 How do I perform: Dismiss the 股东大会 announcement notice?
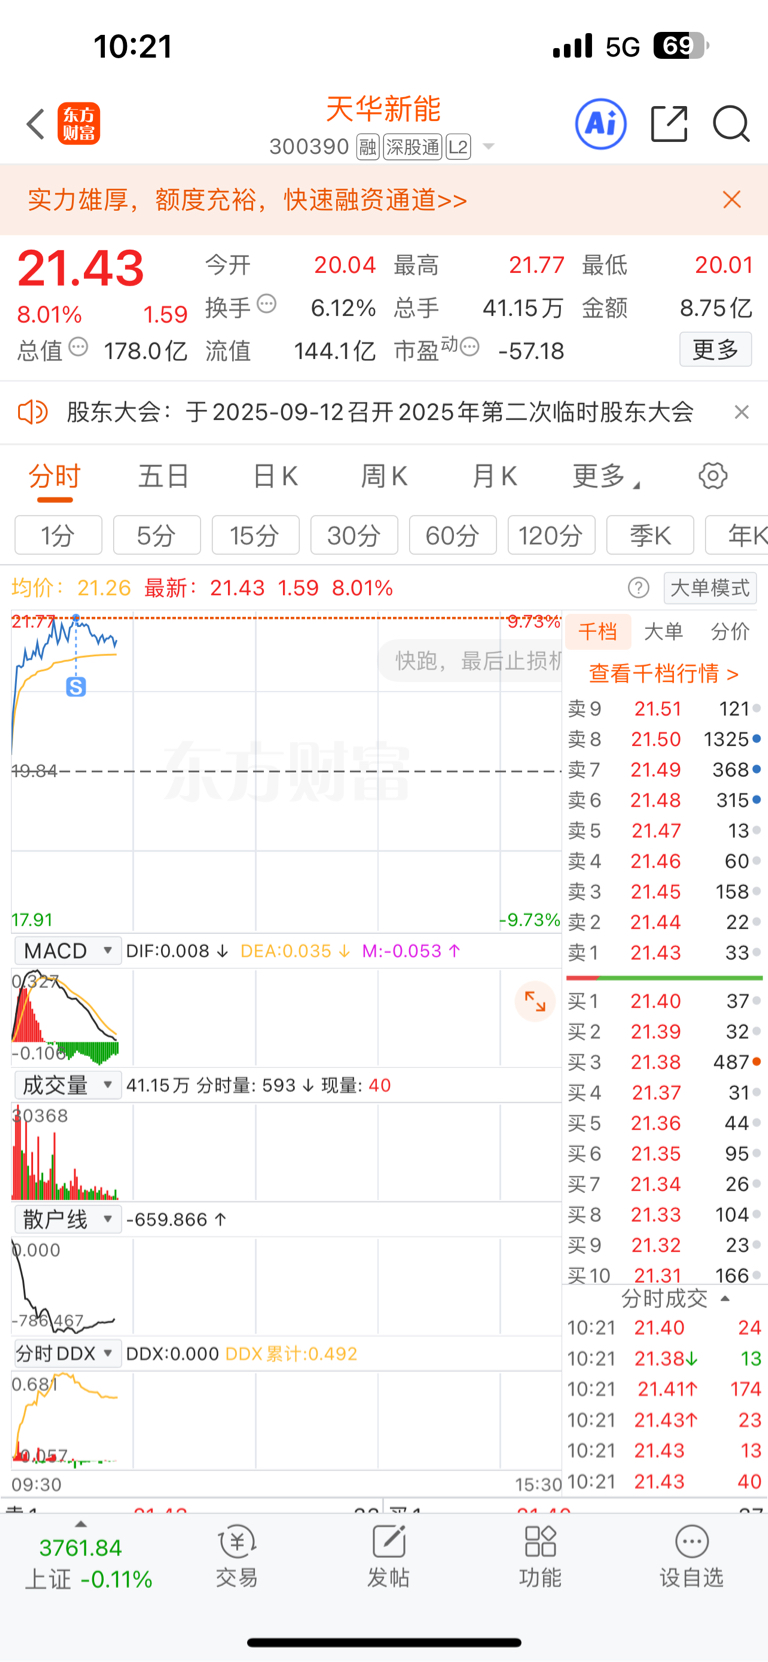[x=741, y=412]
